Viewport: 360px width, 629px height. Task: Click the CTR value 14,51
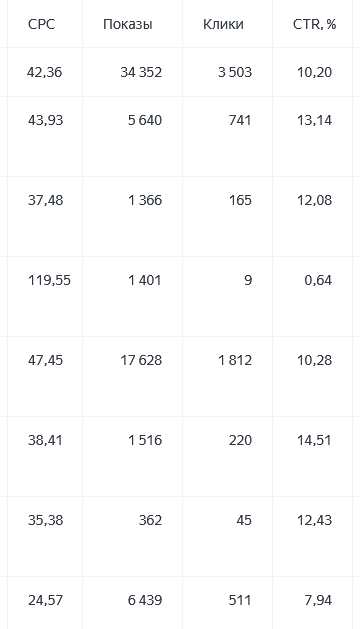click(x=314, y=440)
